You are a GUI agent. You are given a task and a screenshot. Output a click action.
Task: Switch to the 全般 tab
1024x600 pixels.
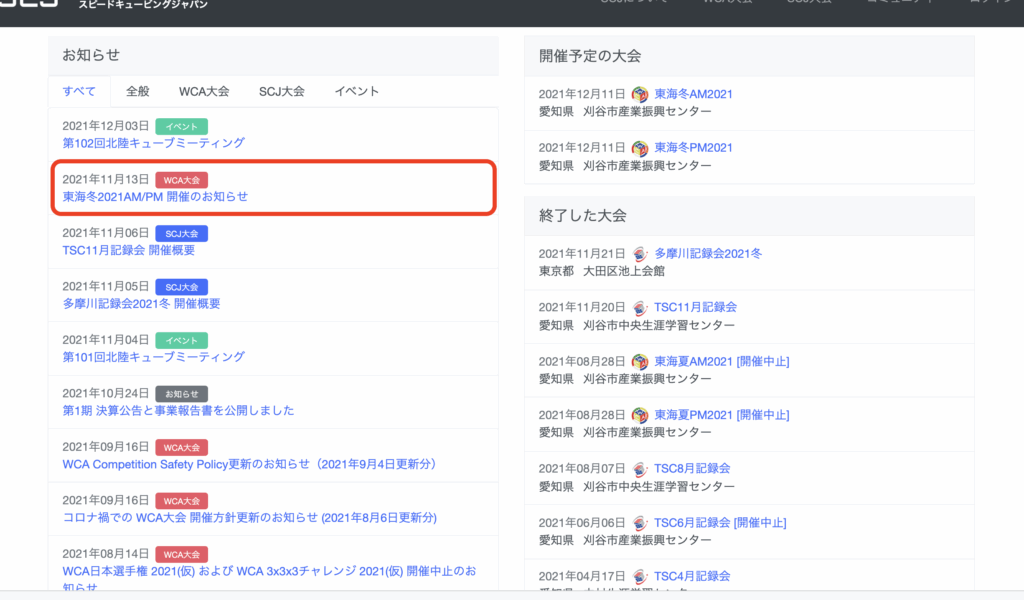tap(138, 91)
